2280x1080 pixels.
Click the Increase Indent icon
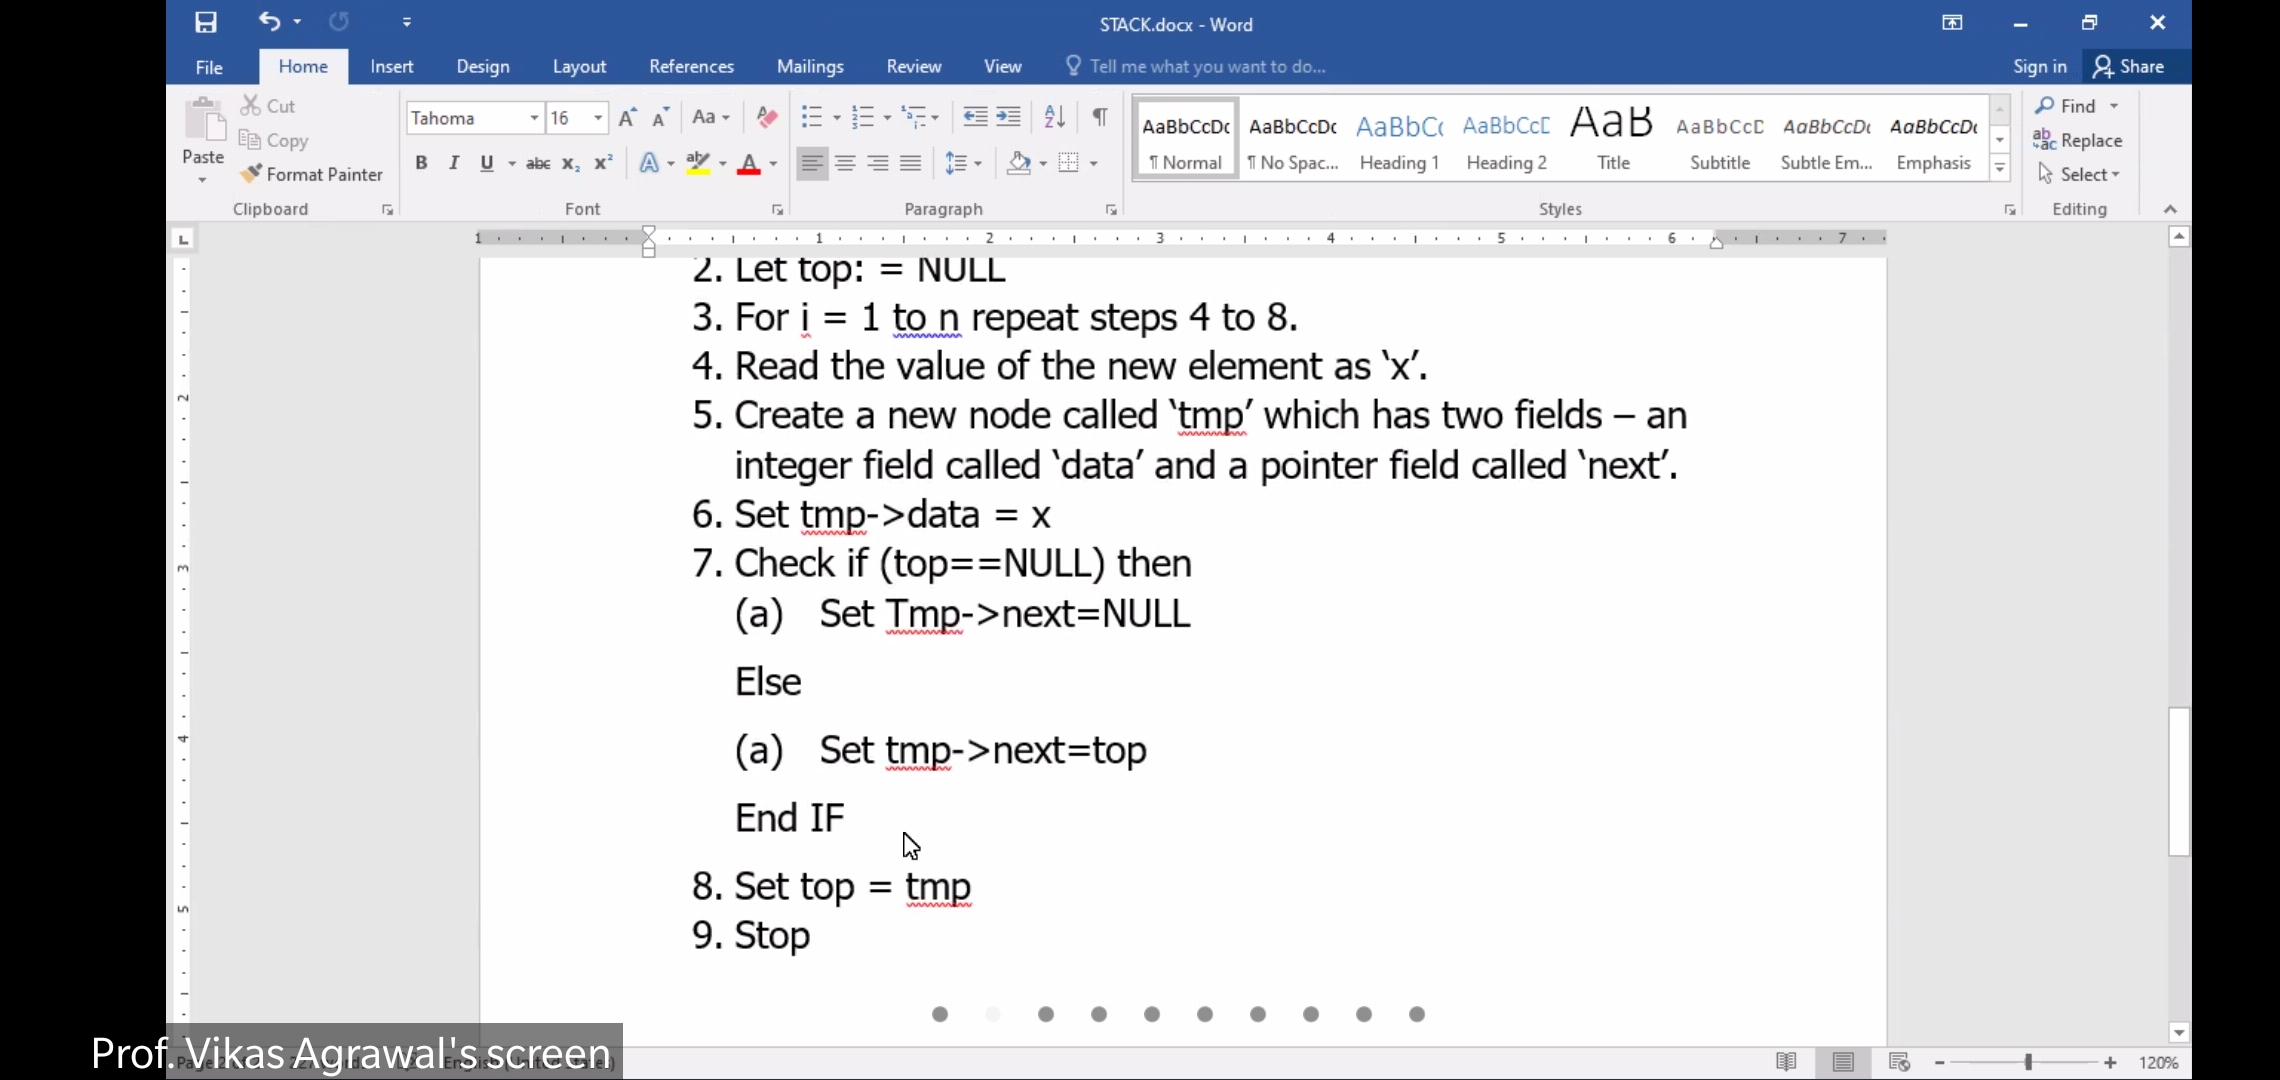coord(1009,117)
